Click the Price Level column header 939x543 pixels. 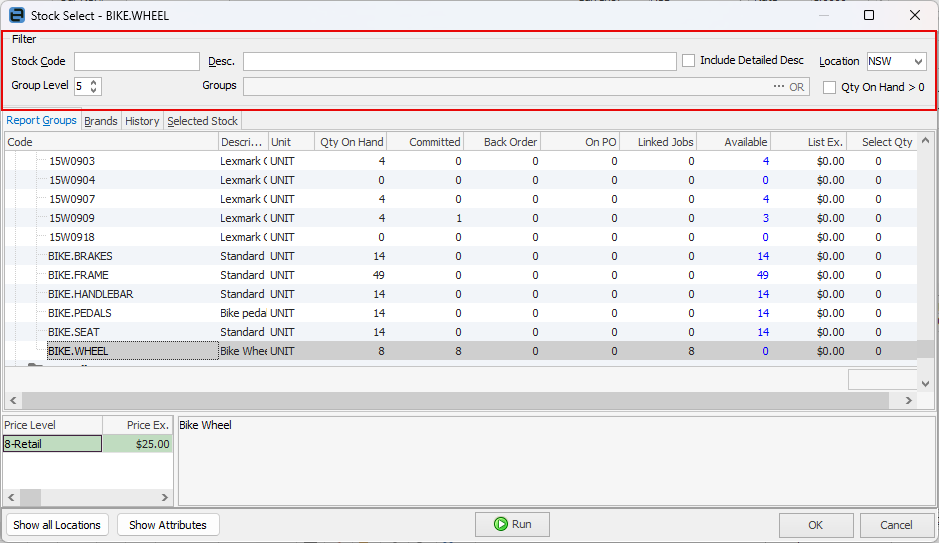[x=53, y=425]
